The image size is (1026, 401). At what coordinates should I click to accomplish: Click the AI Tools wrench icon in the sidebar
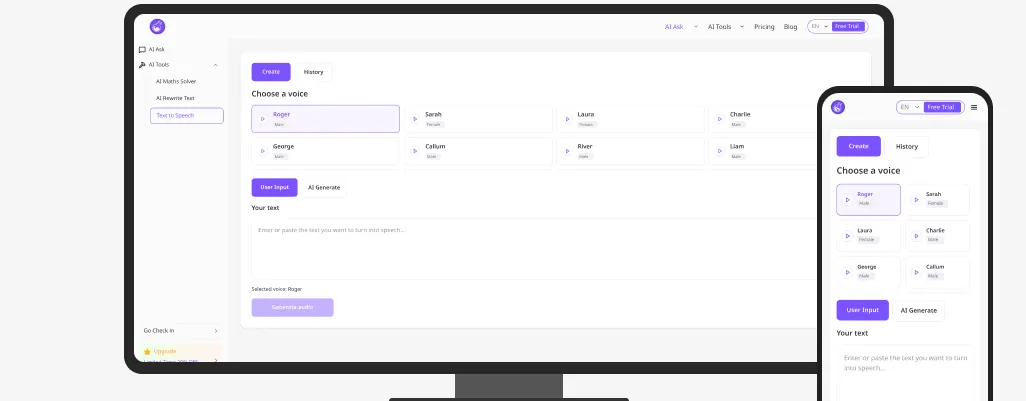click(142, 65)
